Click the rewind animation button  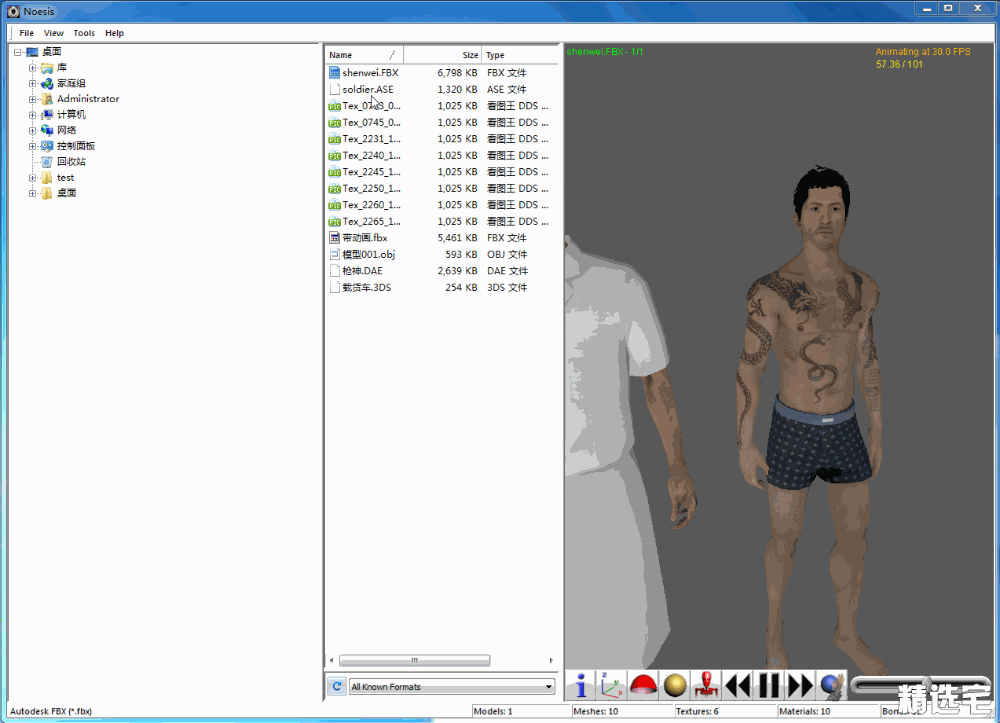[x=738, y=685]
